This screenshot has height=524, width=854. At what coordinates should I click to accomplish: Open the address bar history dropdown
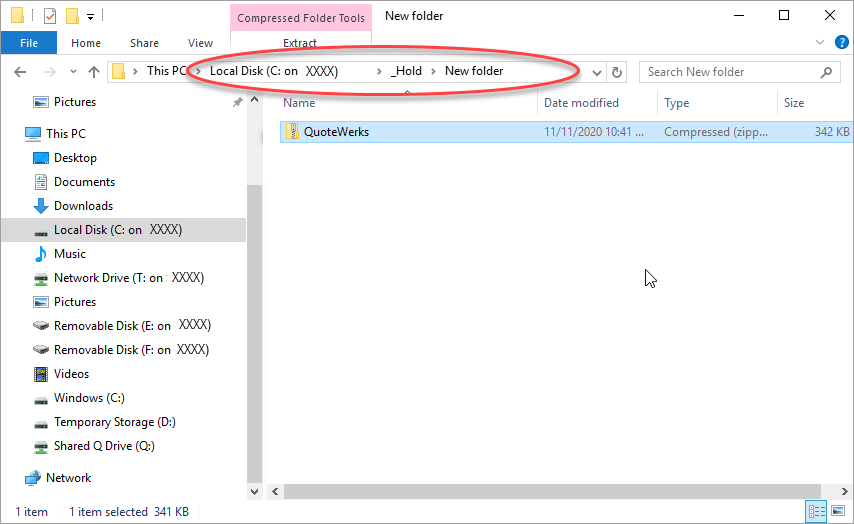[x=597, y=72]
